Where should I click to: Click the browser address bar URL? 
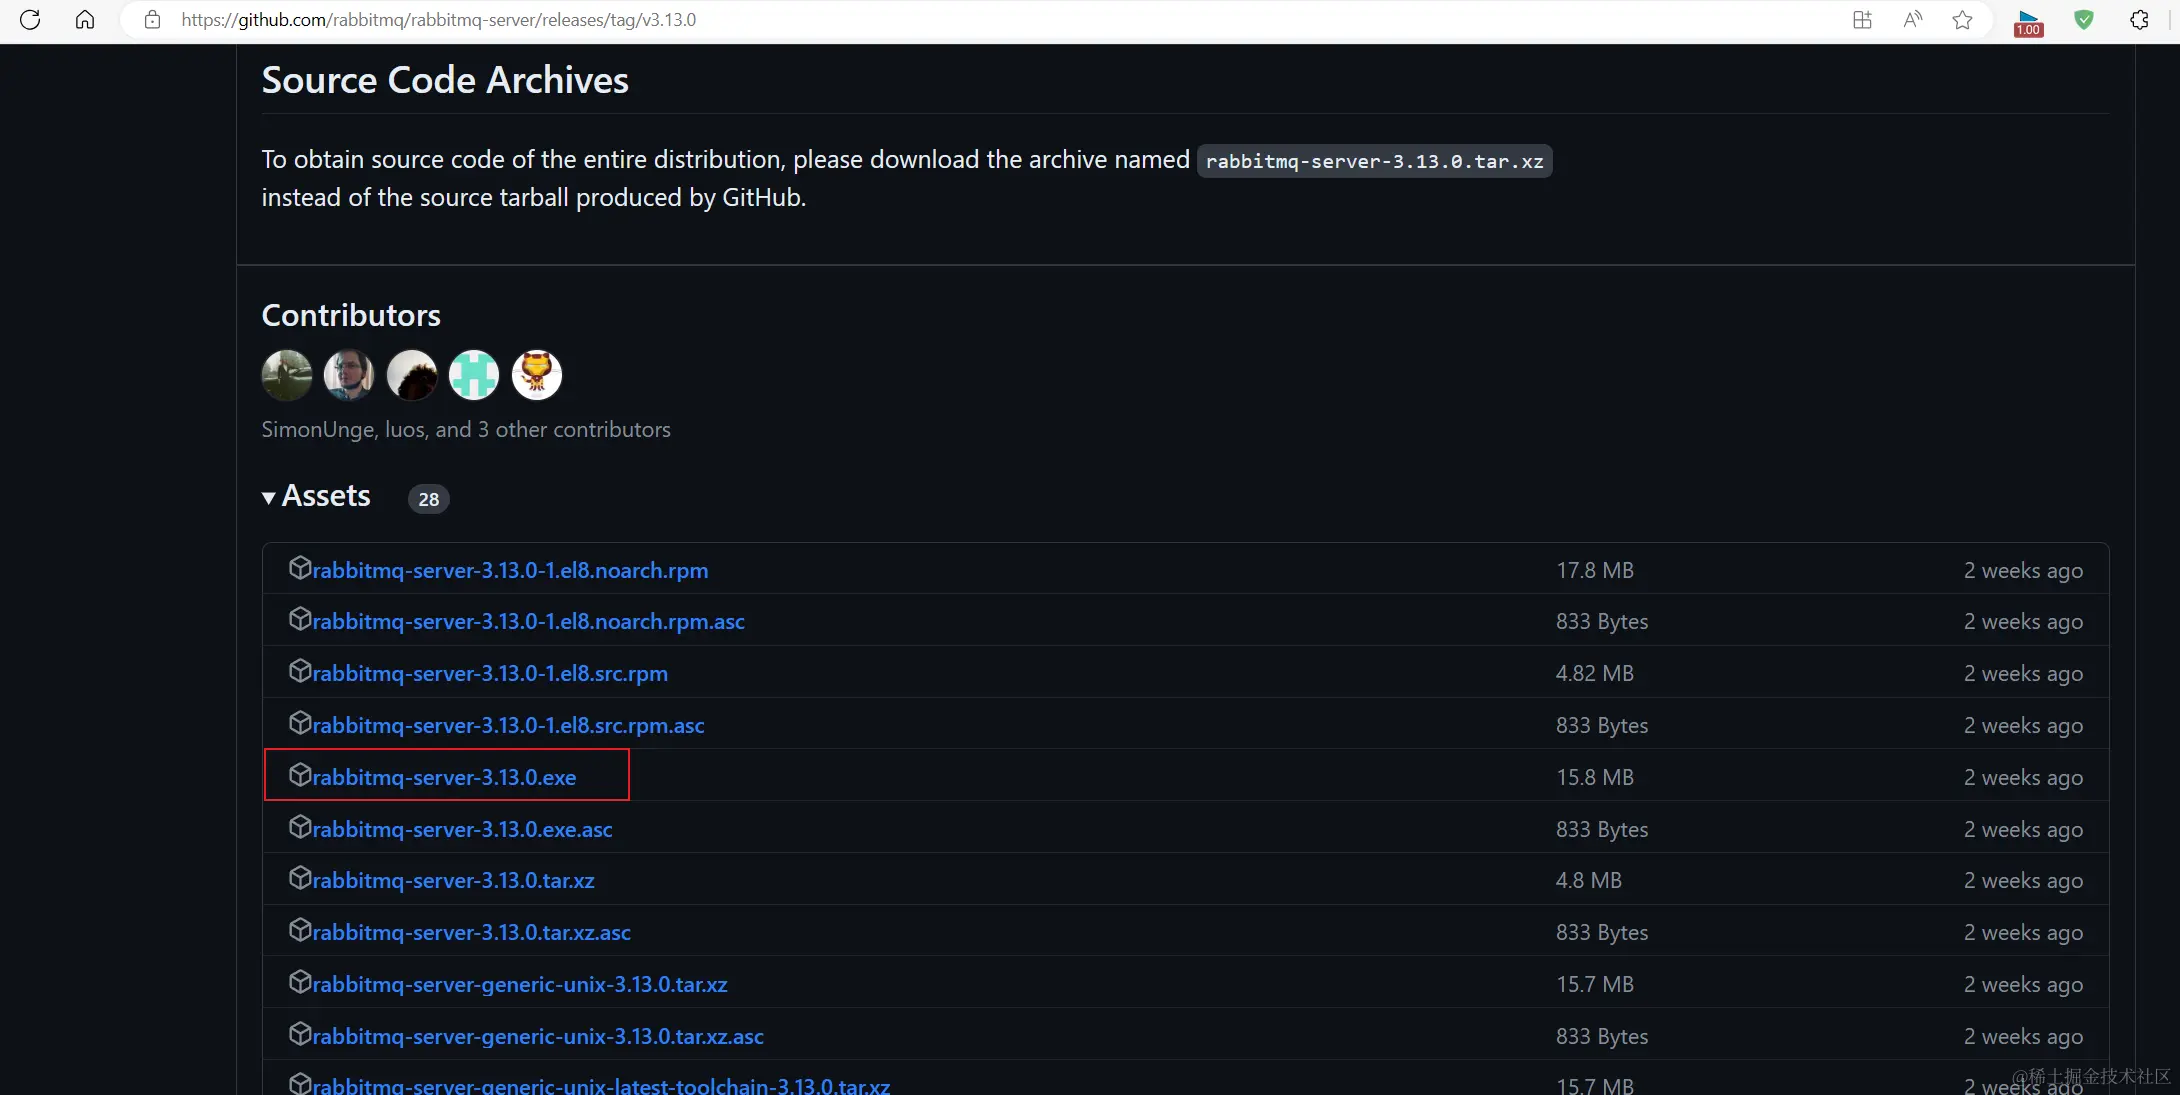pyautogui.click(x=438, y=20)
